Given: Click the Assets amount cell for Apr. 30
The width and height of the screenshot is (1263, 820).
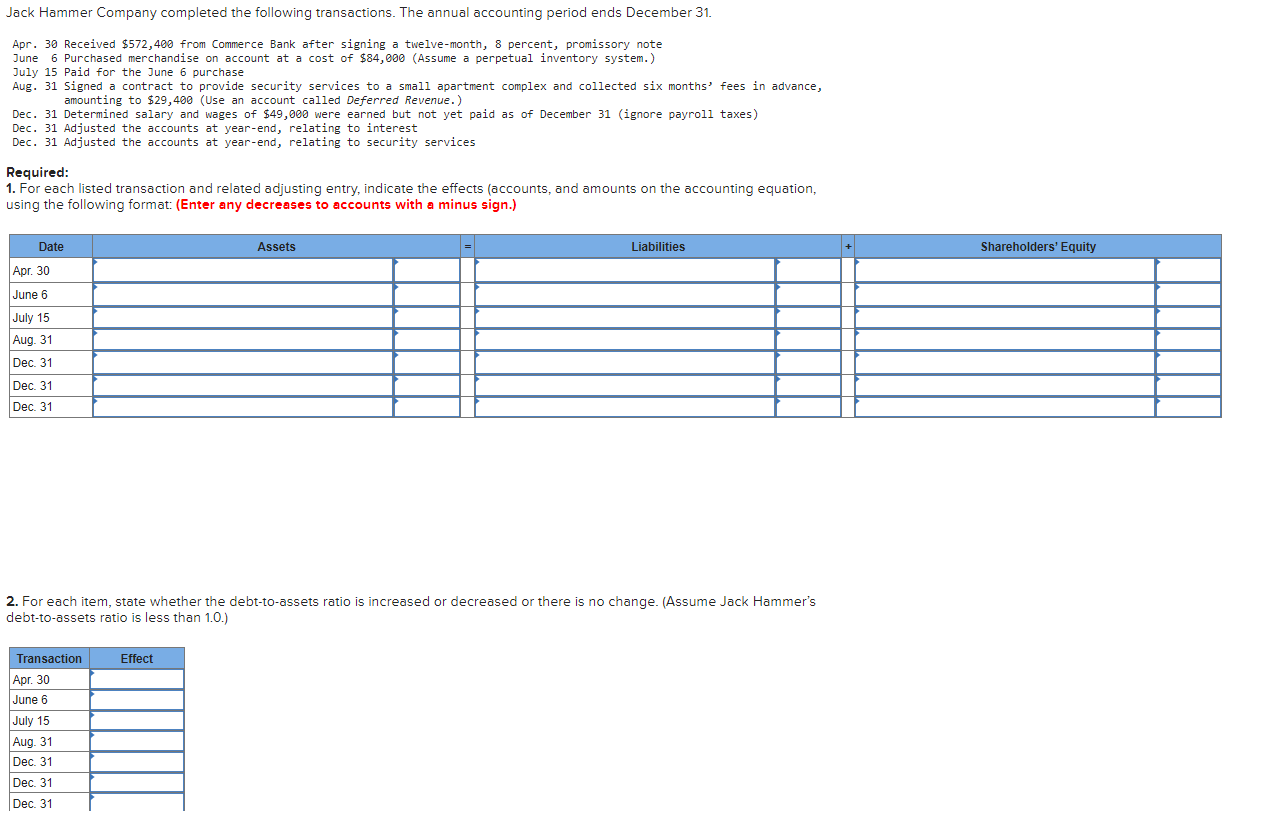Looking at the screenshot, I should point(425,270).
